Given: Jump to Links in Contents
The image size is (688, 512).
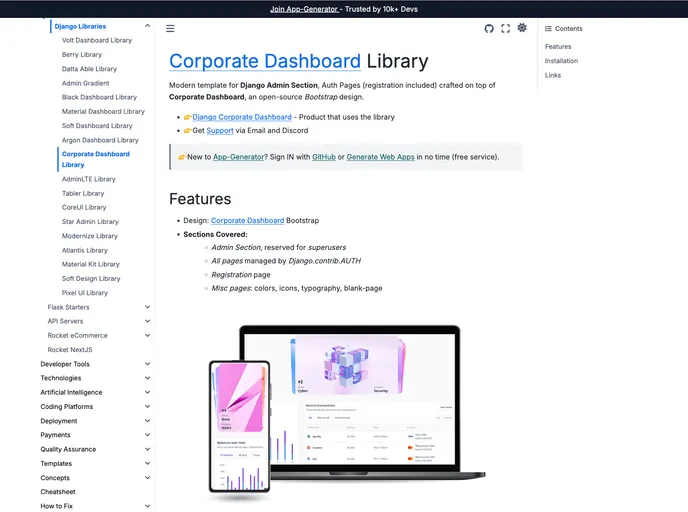Looking at the screenshot, I should click(x=553, y=75).
